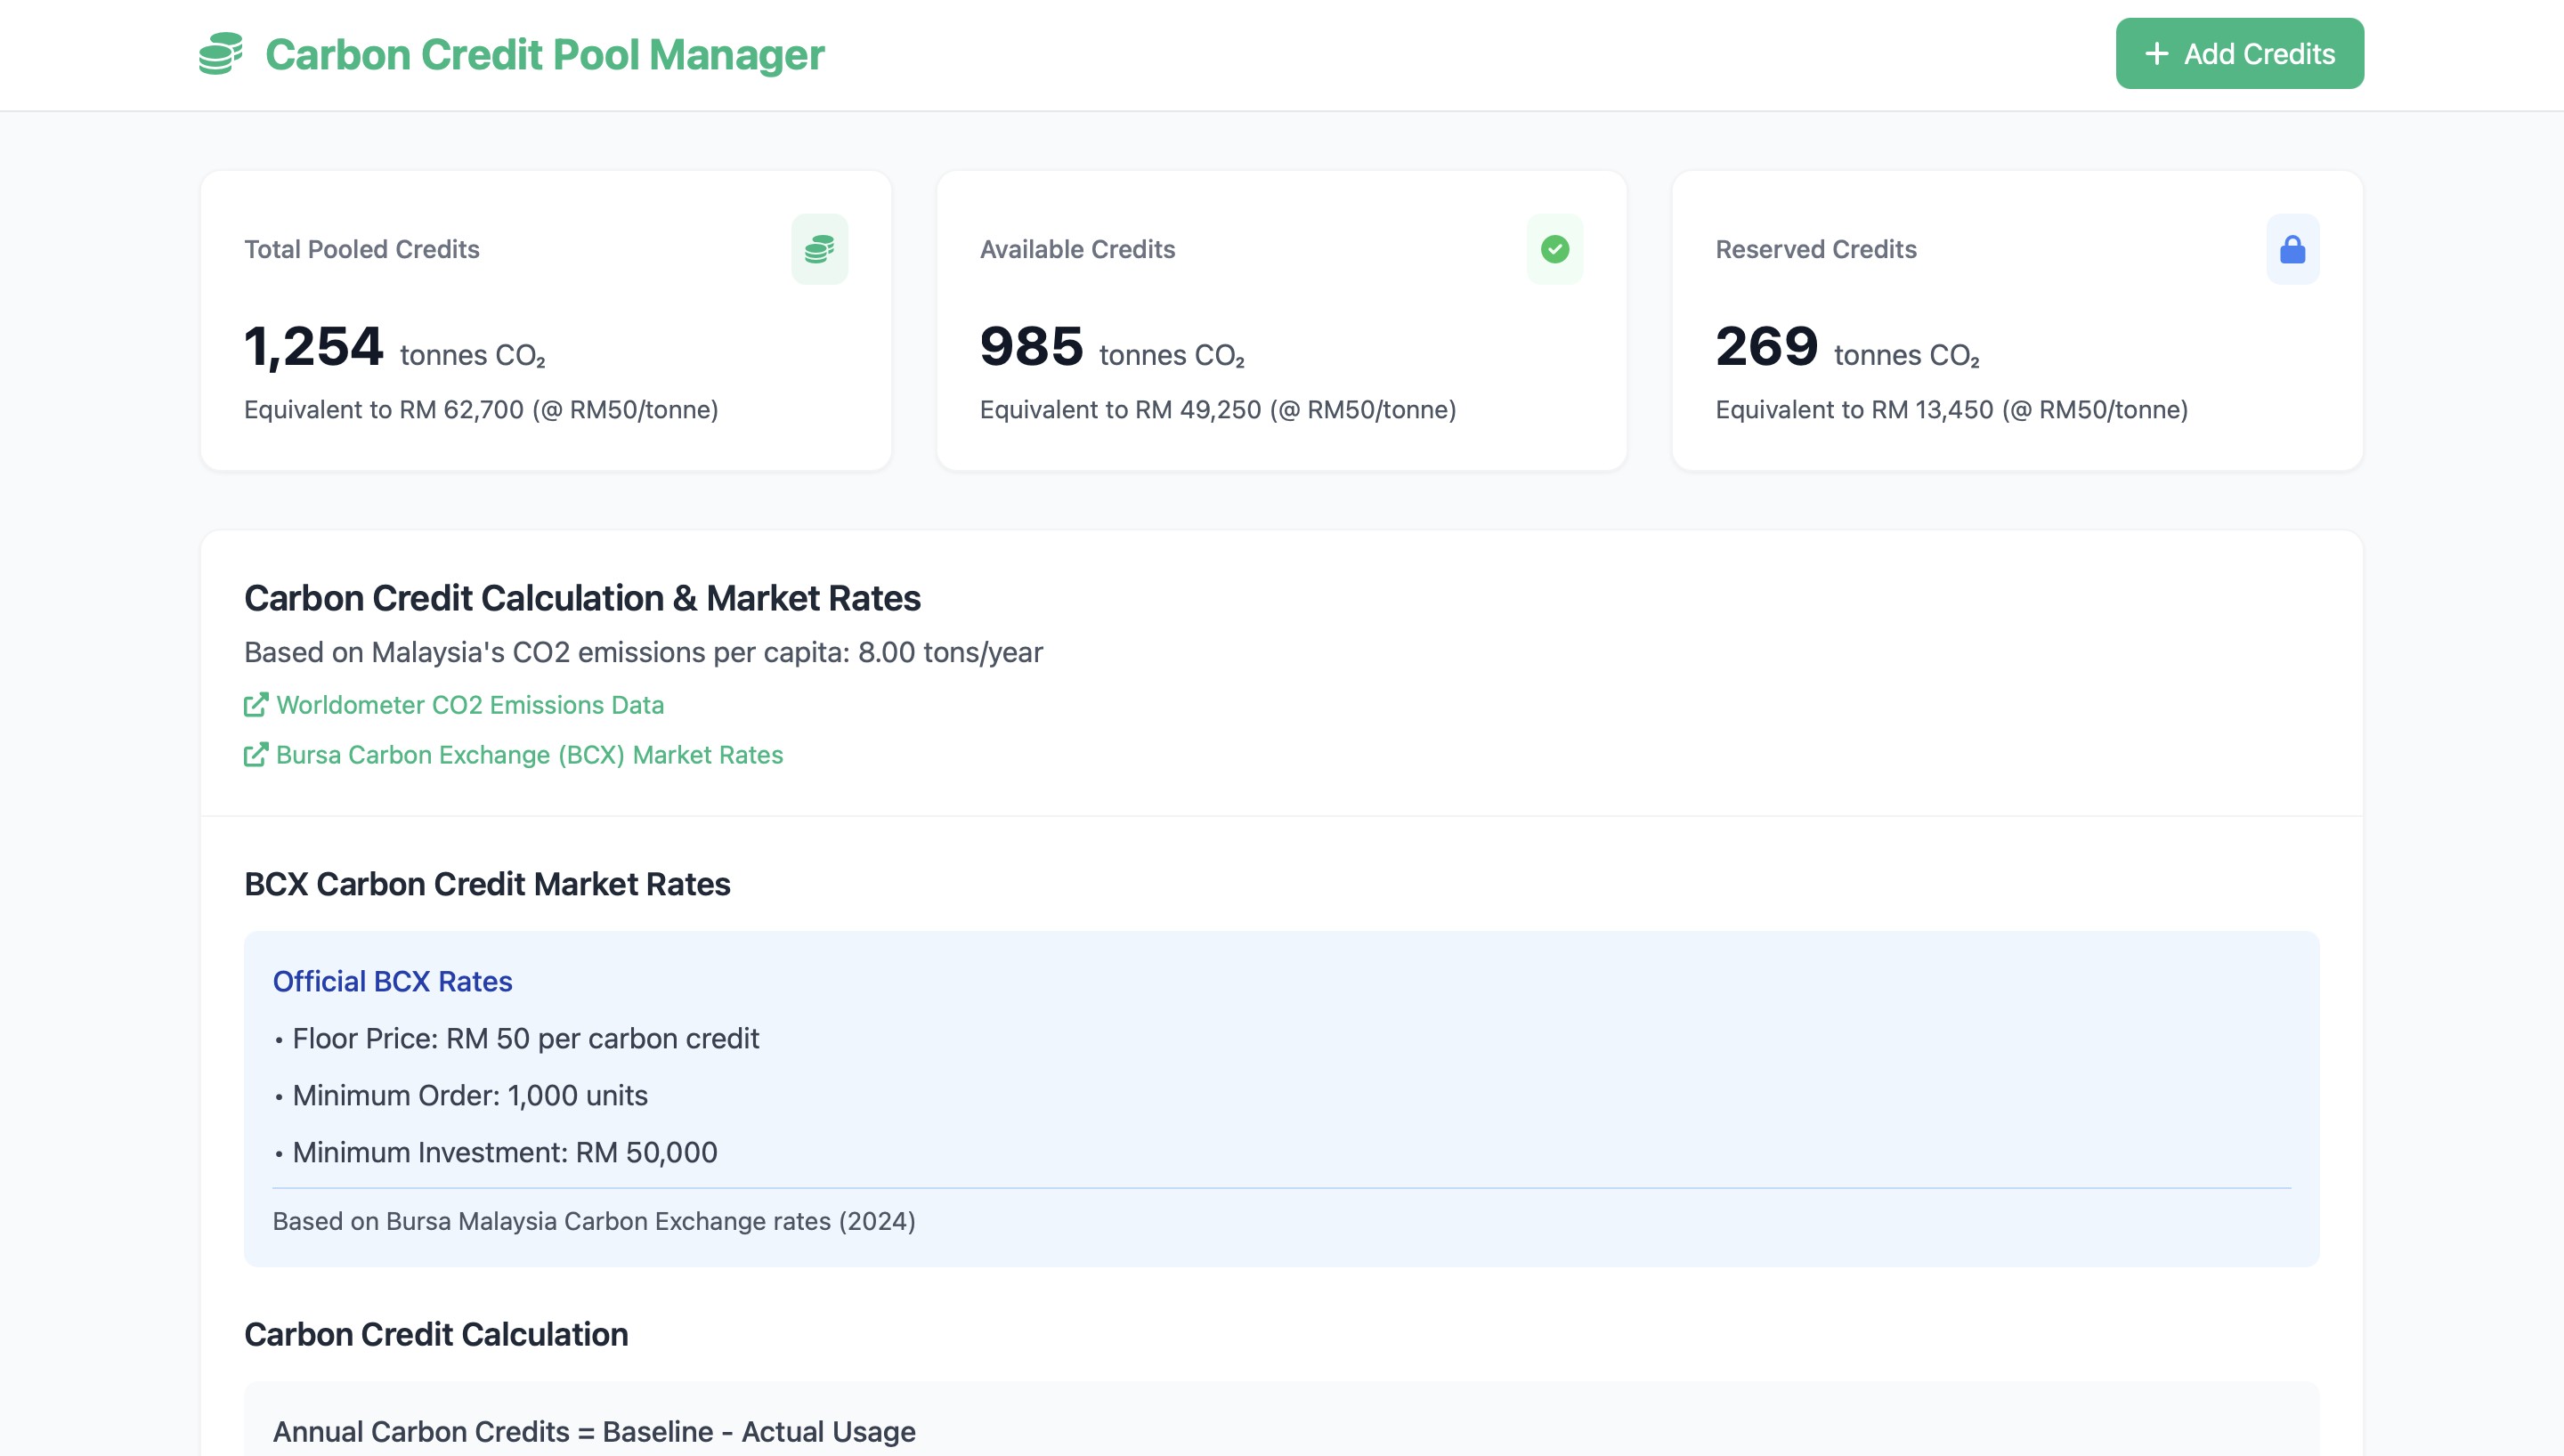
Task: Click the coin stack logo icon in header
Action: coord(221,54)
